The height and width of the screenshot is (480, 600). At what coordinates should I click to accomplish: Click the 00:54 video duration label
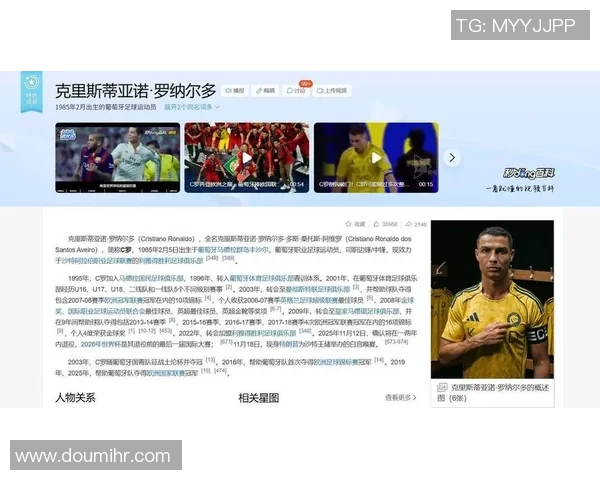coord(297,184)
